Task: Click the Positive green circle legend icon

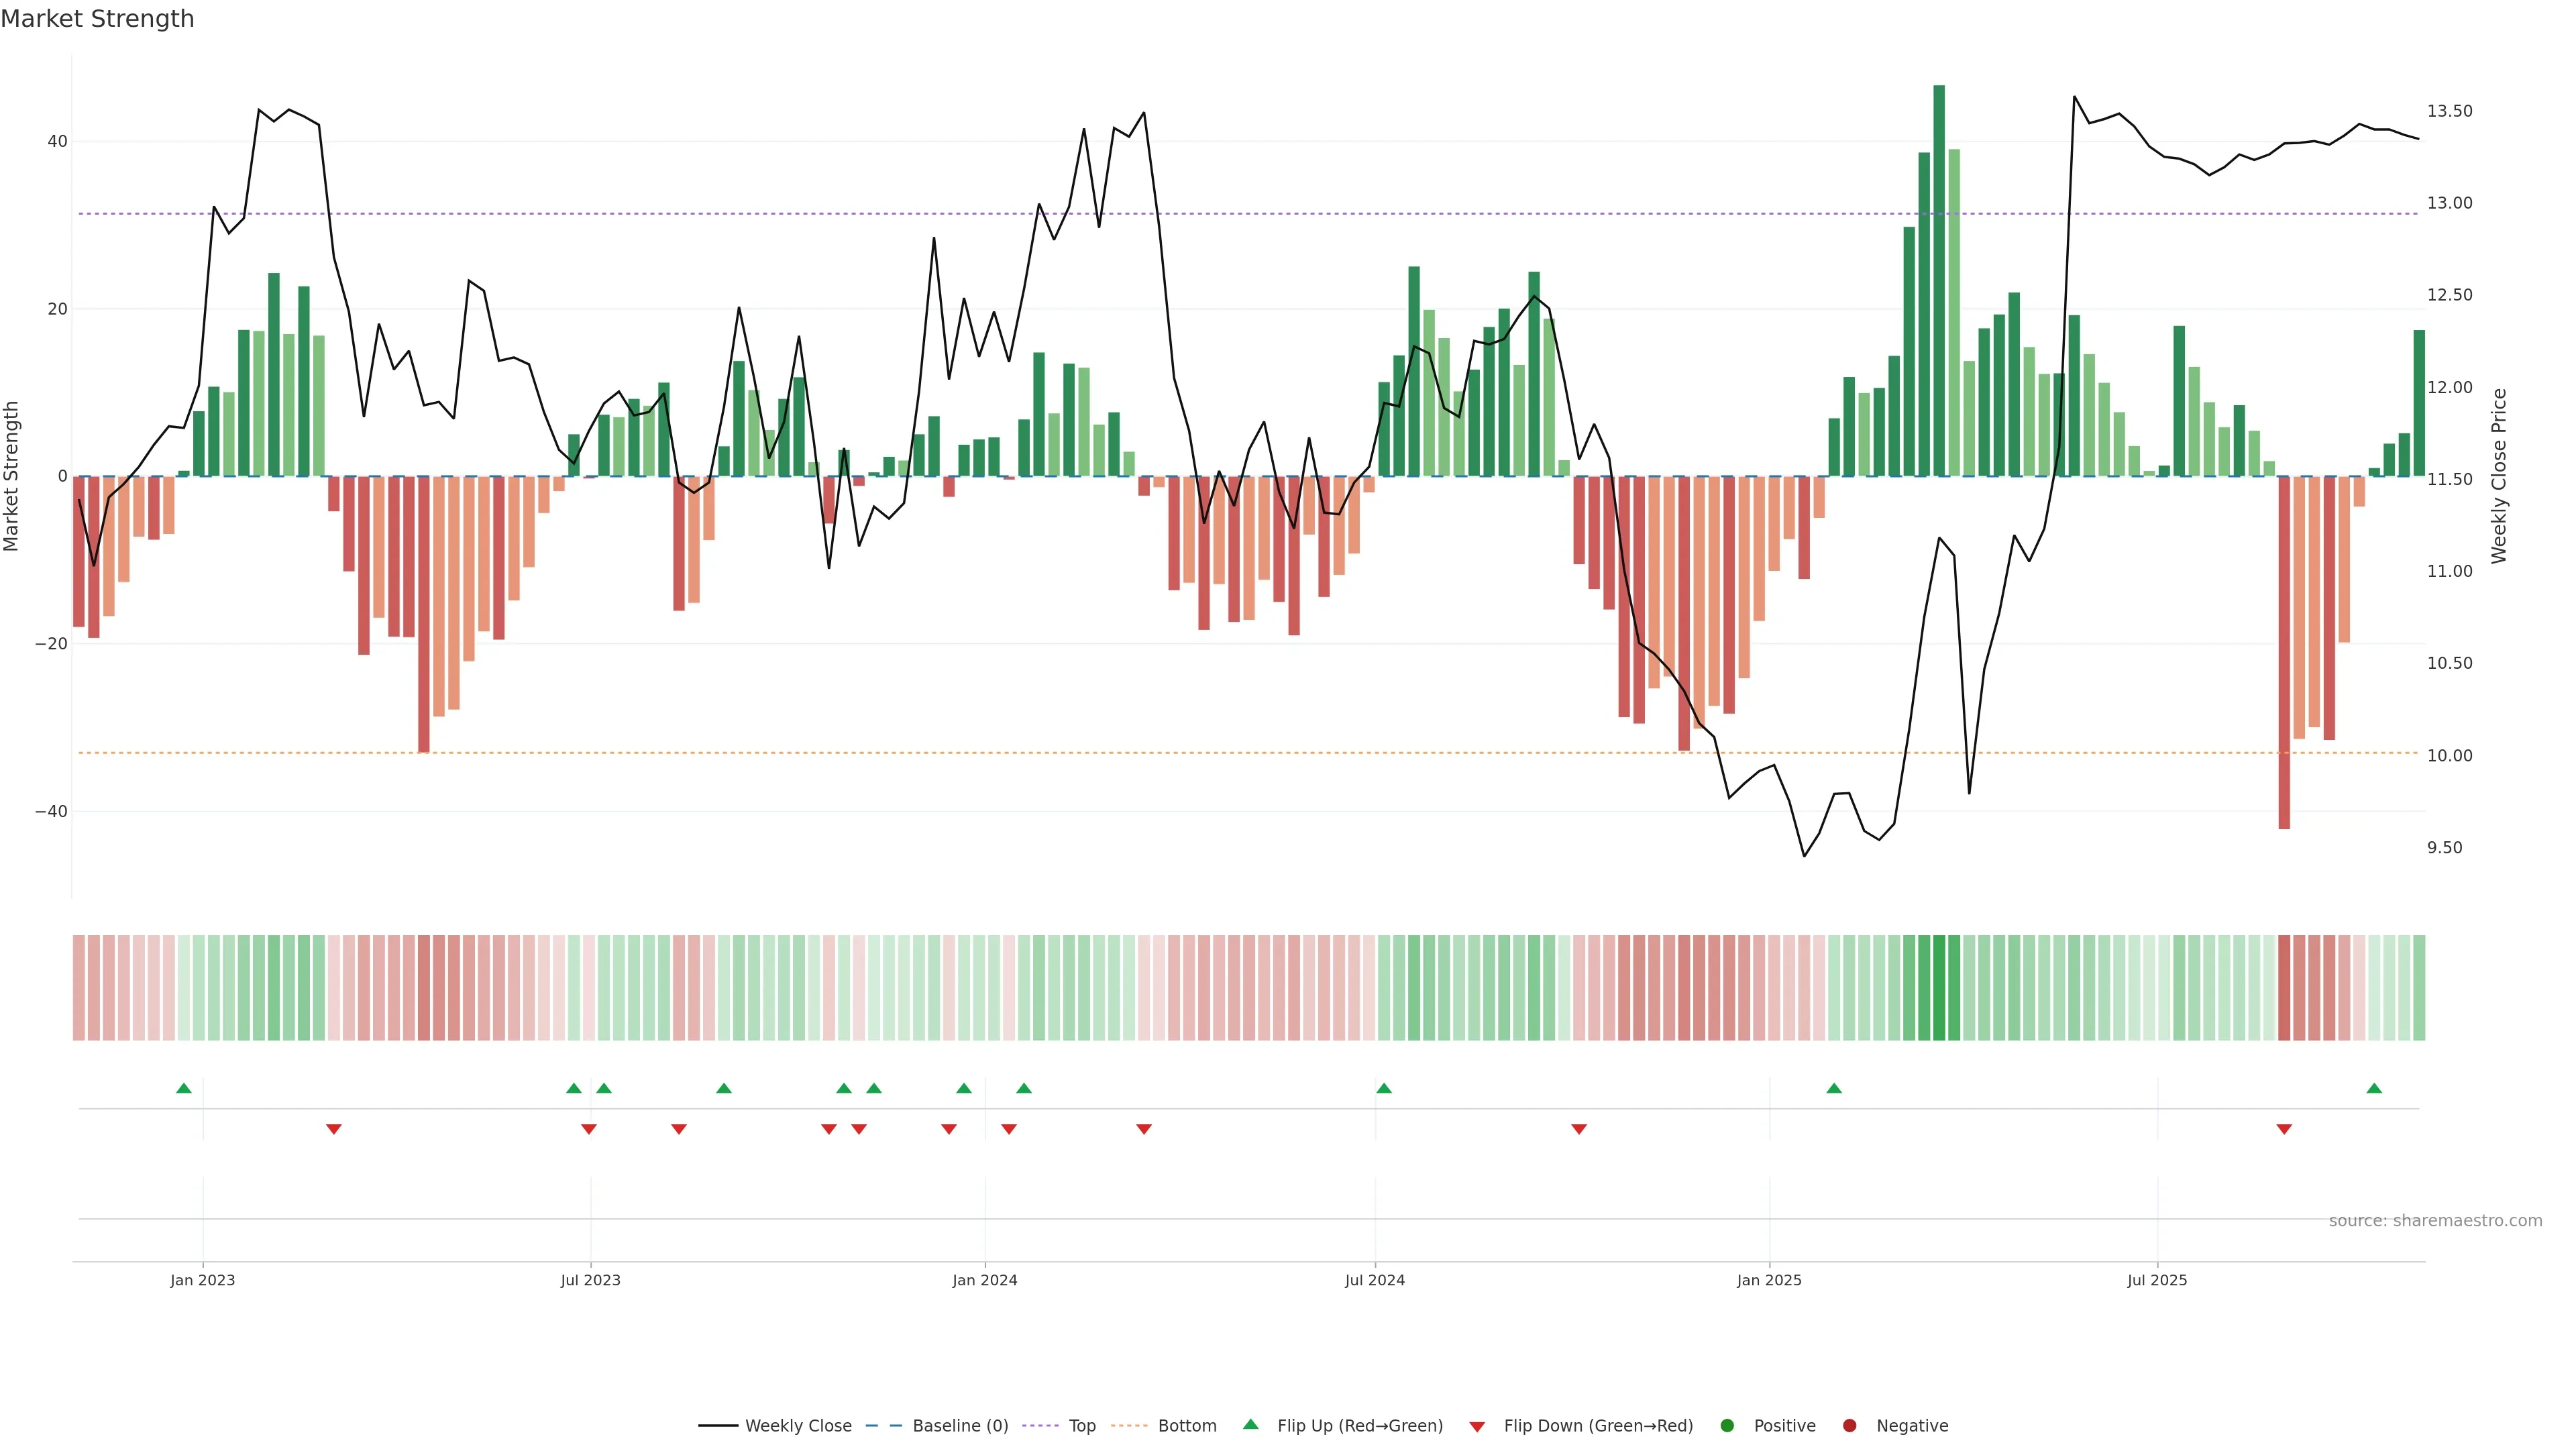Action: point(1727,1426)
